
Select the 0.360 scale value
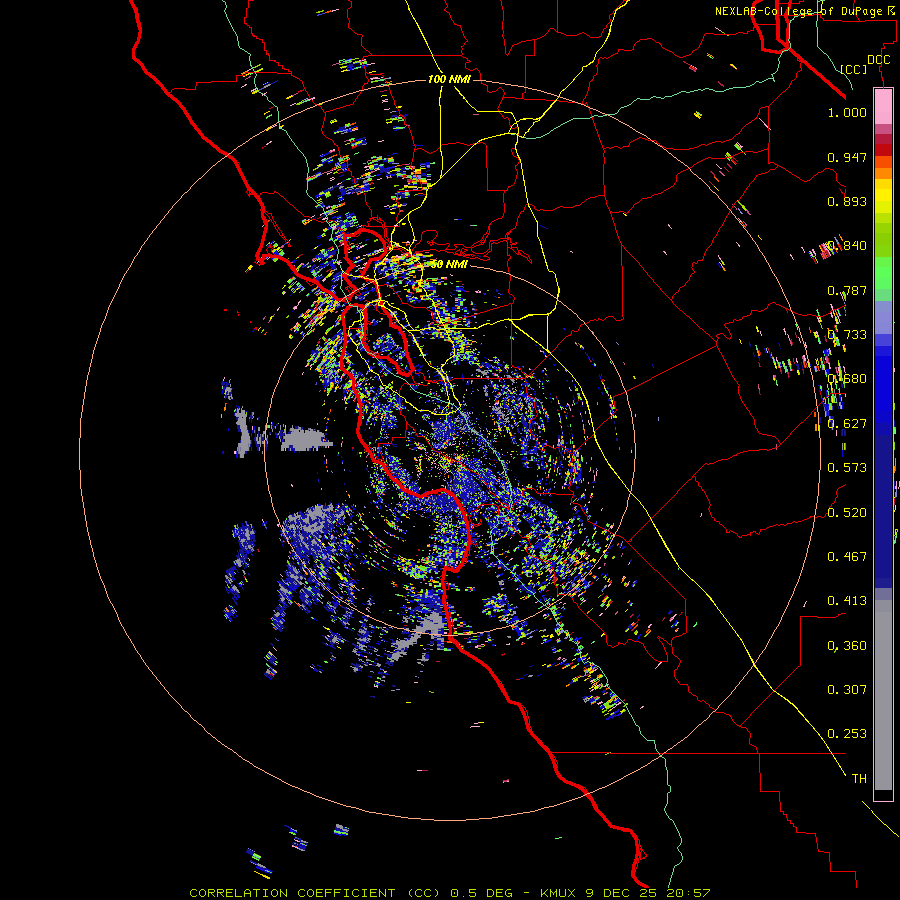click(x=847, y=646)
